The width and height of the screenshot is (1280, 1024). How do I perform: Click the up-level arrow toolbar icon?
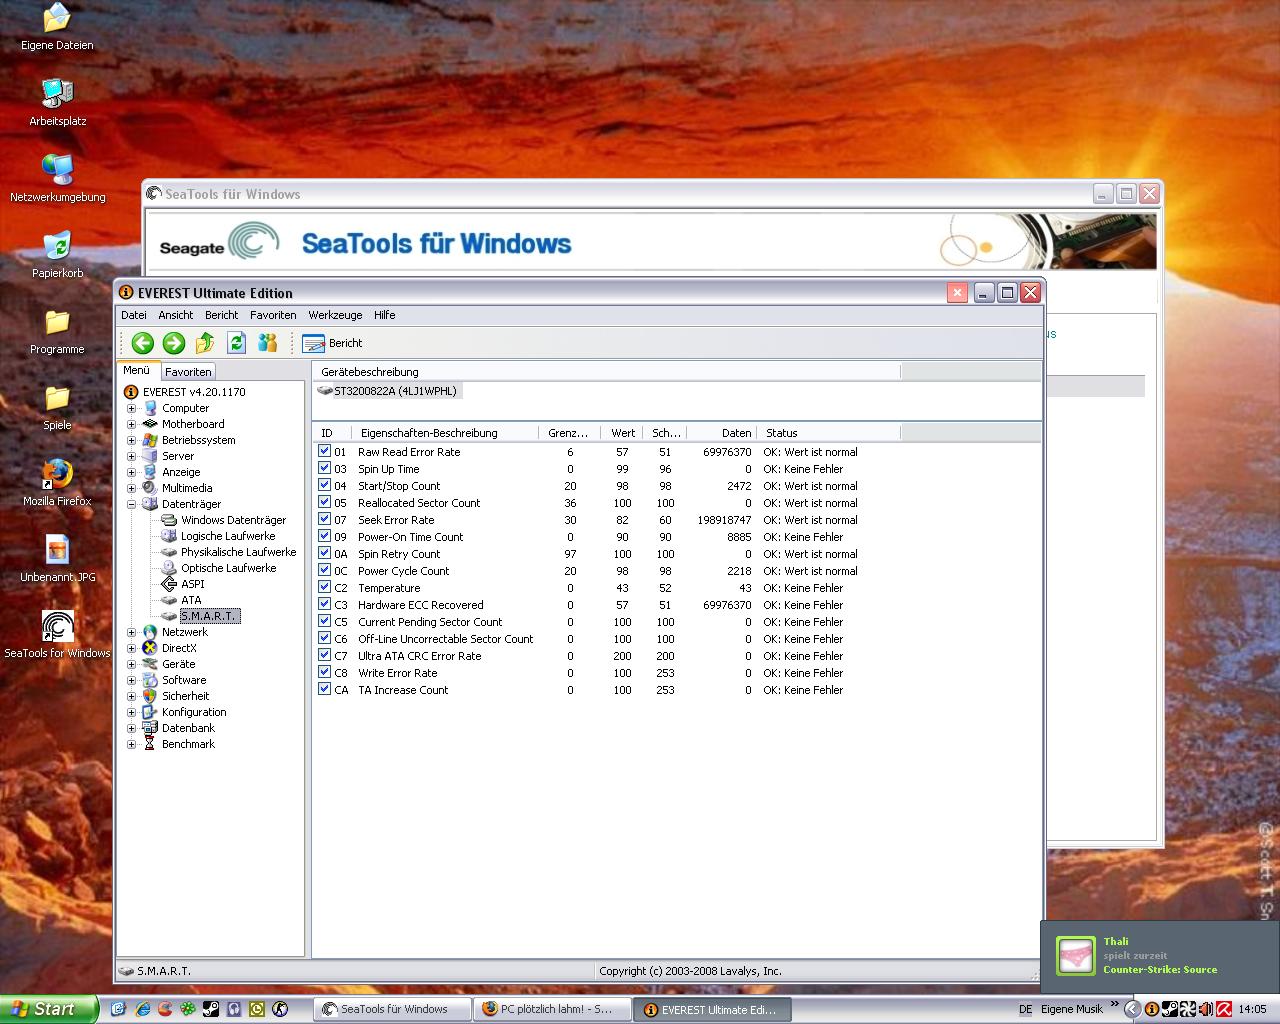[x=205, y=343]
